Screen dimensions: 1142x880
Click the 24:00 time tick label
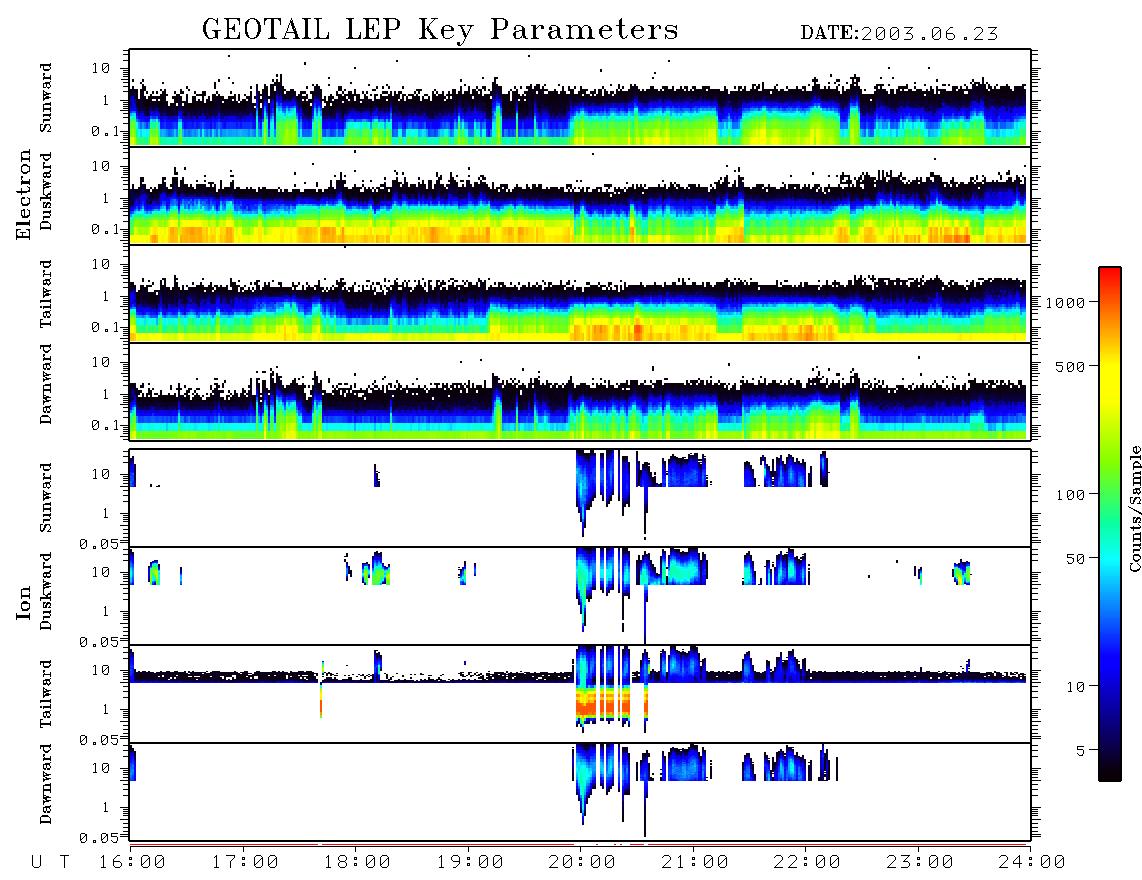point(1032,863)
